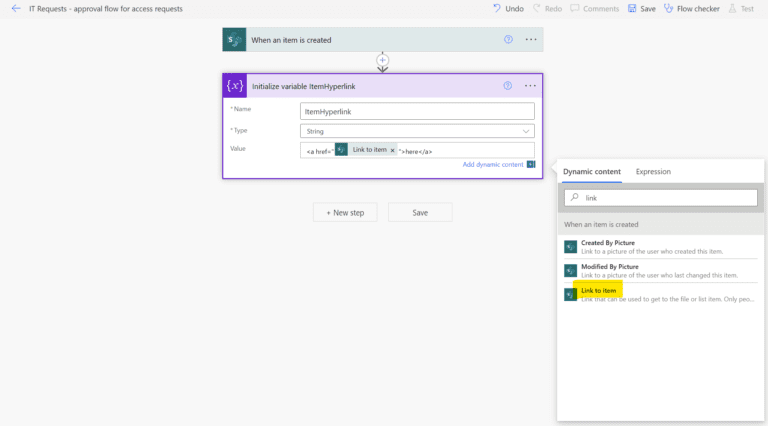Expand the Type dropdown
This screenshot has height=426, width=768.
click(x=417, y=131)
